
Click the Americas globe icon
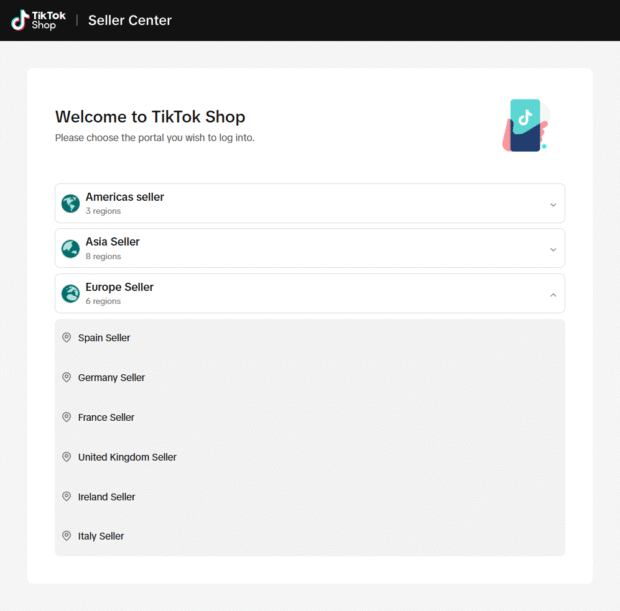pyautogui.click(x=70, y=204)
